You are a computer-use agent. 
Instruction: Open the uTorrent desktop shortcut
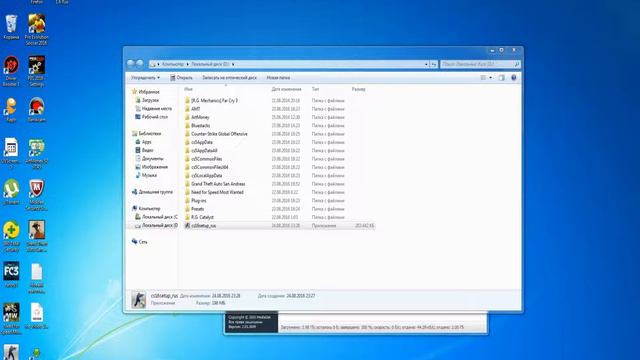11,192
